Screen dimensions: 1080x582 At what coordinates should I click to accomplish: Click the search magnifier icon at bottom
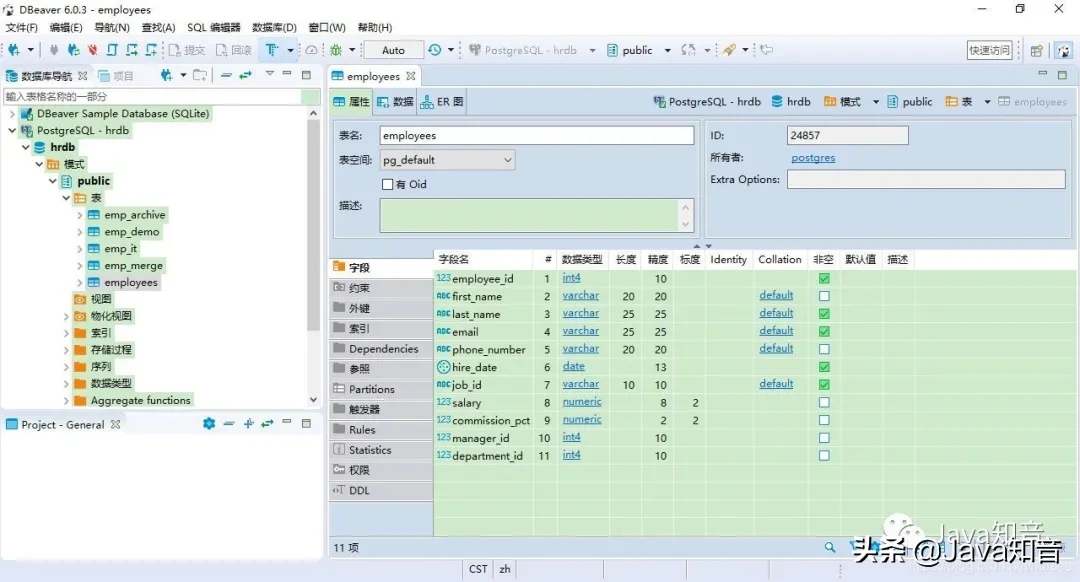click(830, 547)
